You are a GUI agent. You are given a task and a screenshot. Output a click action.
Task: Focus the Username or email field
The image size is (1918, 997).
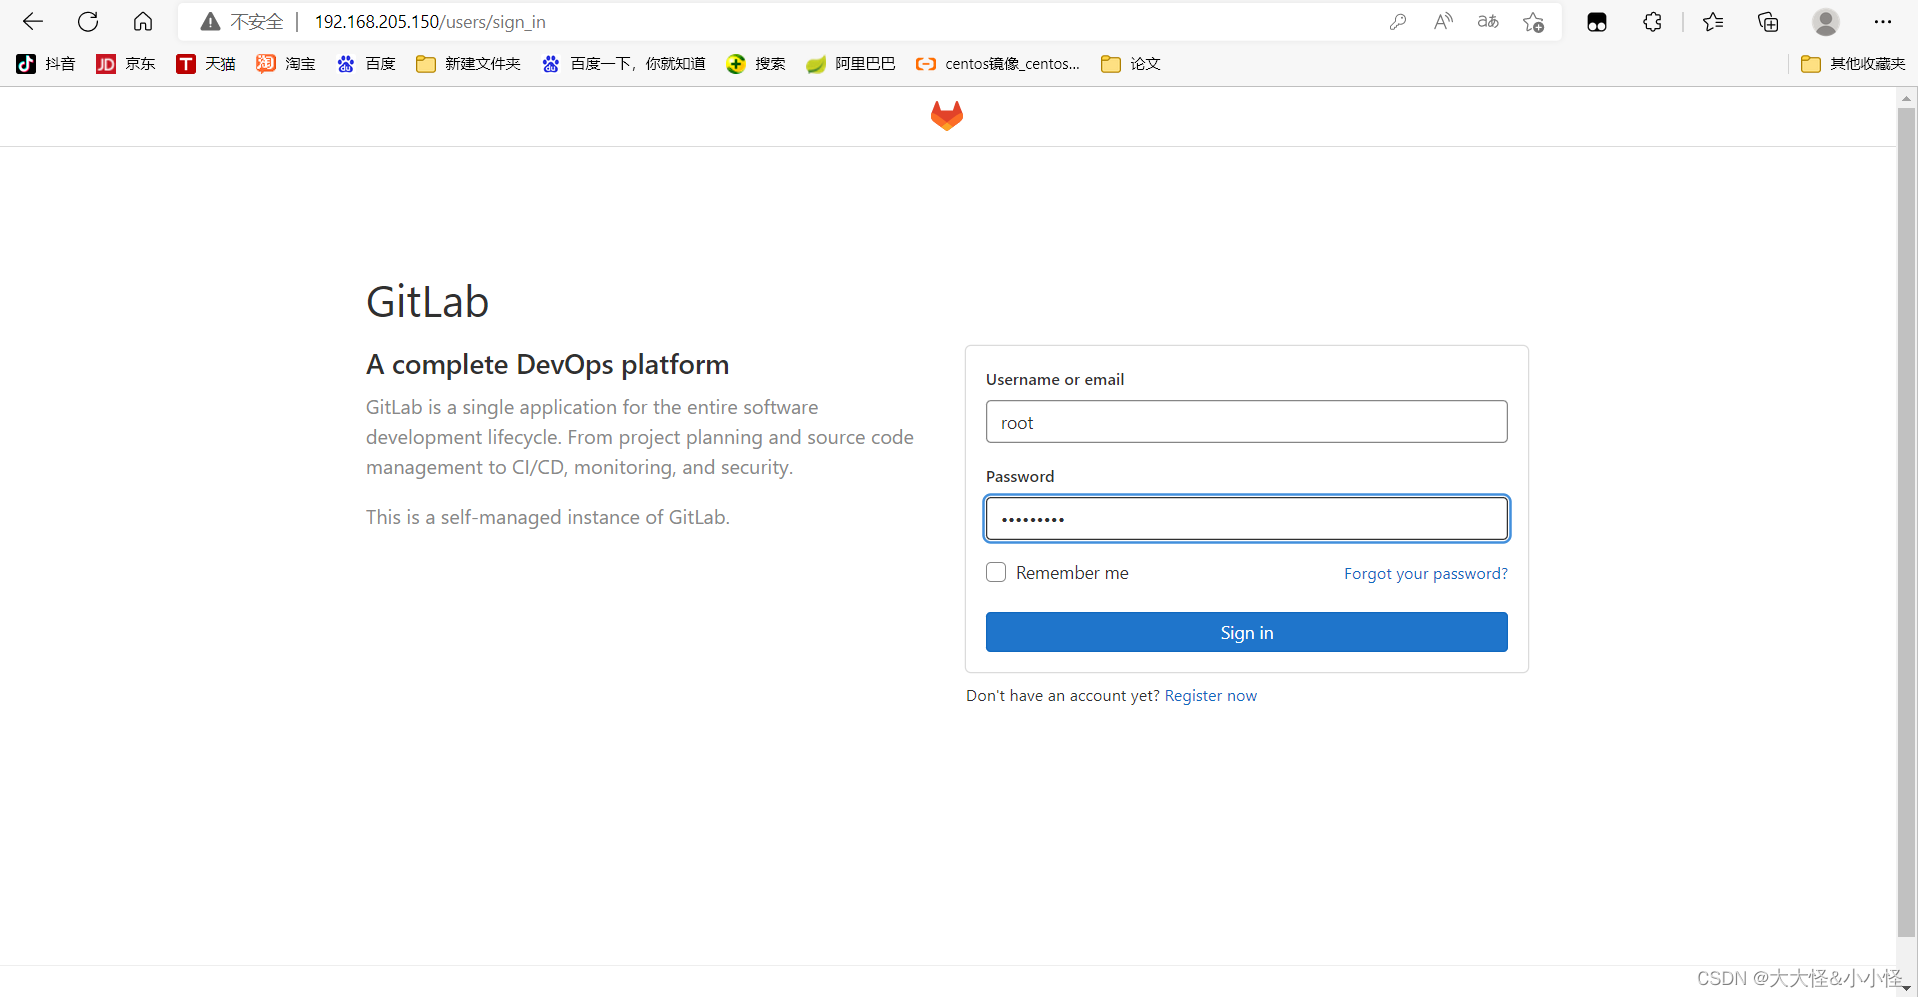(x=1246, y=422)
